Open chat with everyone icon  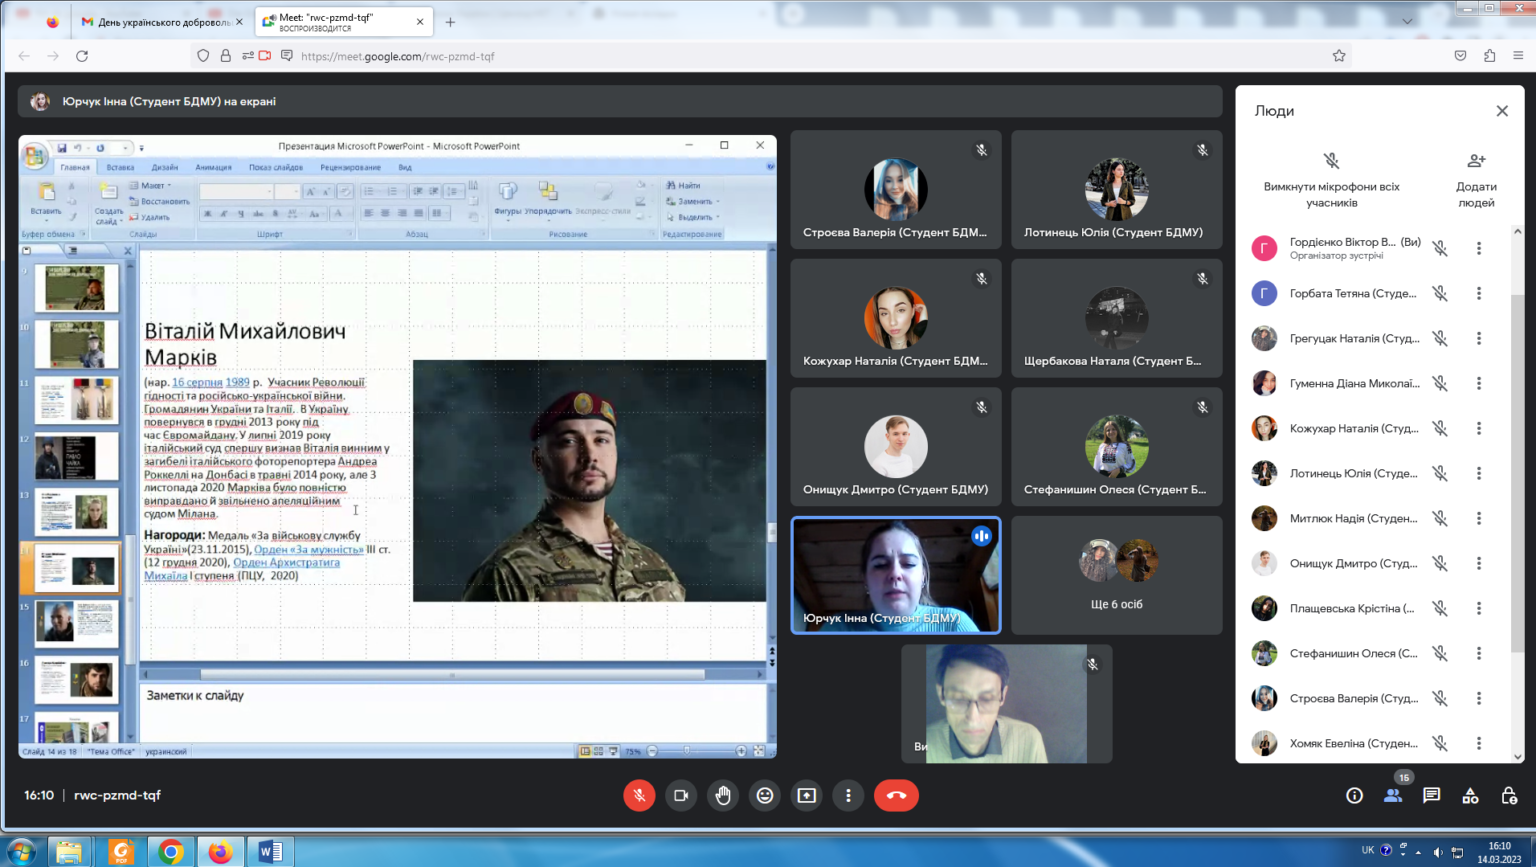[1431, 795]
